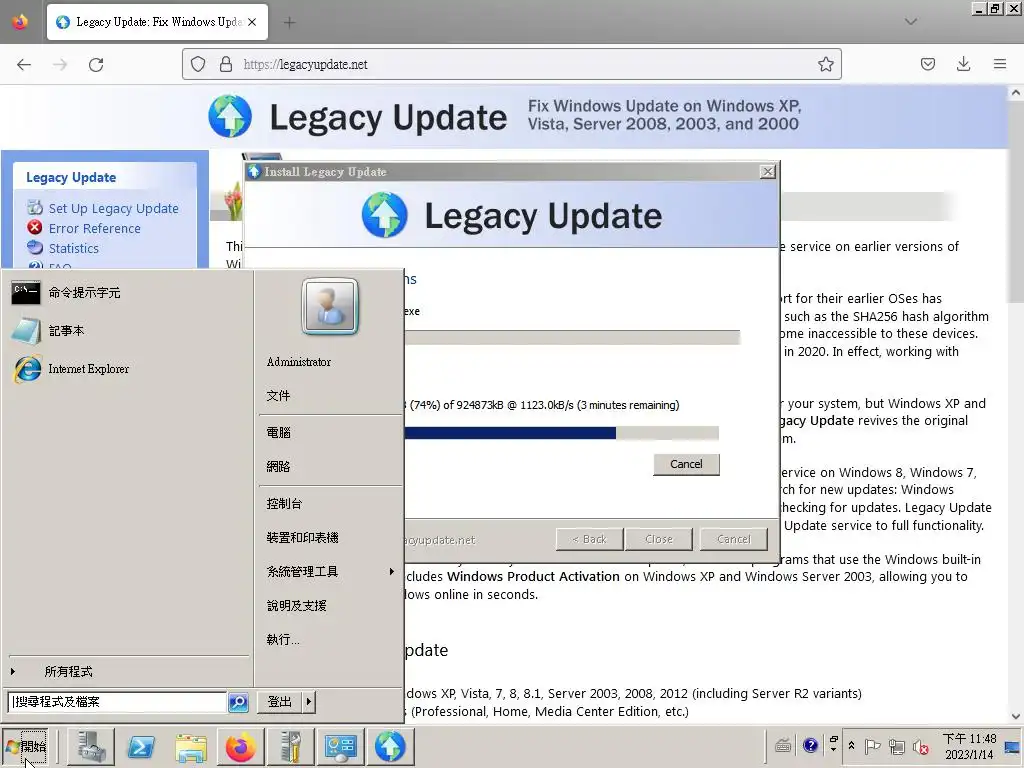The height and width of the screenshot is (768, 1024).
Task: Switch to Legacy Update installer in taskbar
Action: pos(391,746)
